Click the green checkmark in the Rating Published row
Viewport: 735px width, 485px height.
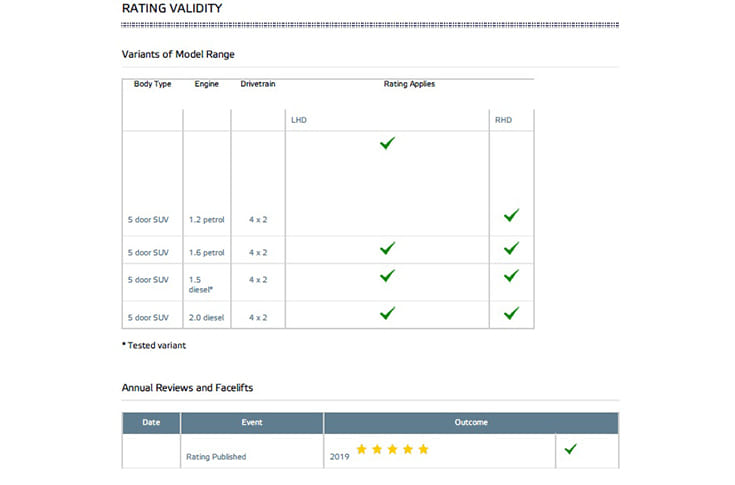[570, 450]
